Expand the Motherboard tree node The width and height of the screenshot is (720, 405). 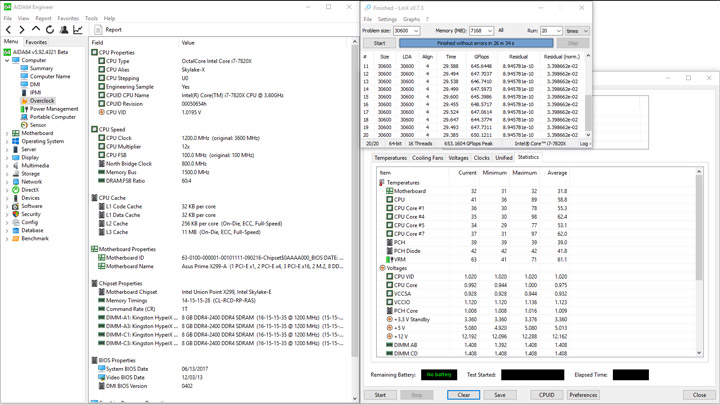[x=7, y=133]
